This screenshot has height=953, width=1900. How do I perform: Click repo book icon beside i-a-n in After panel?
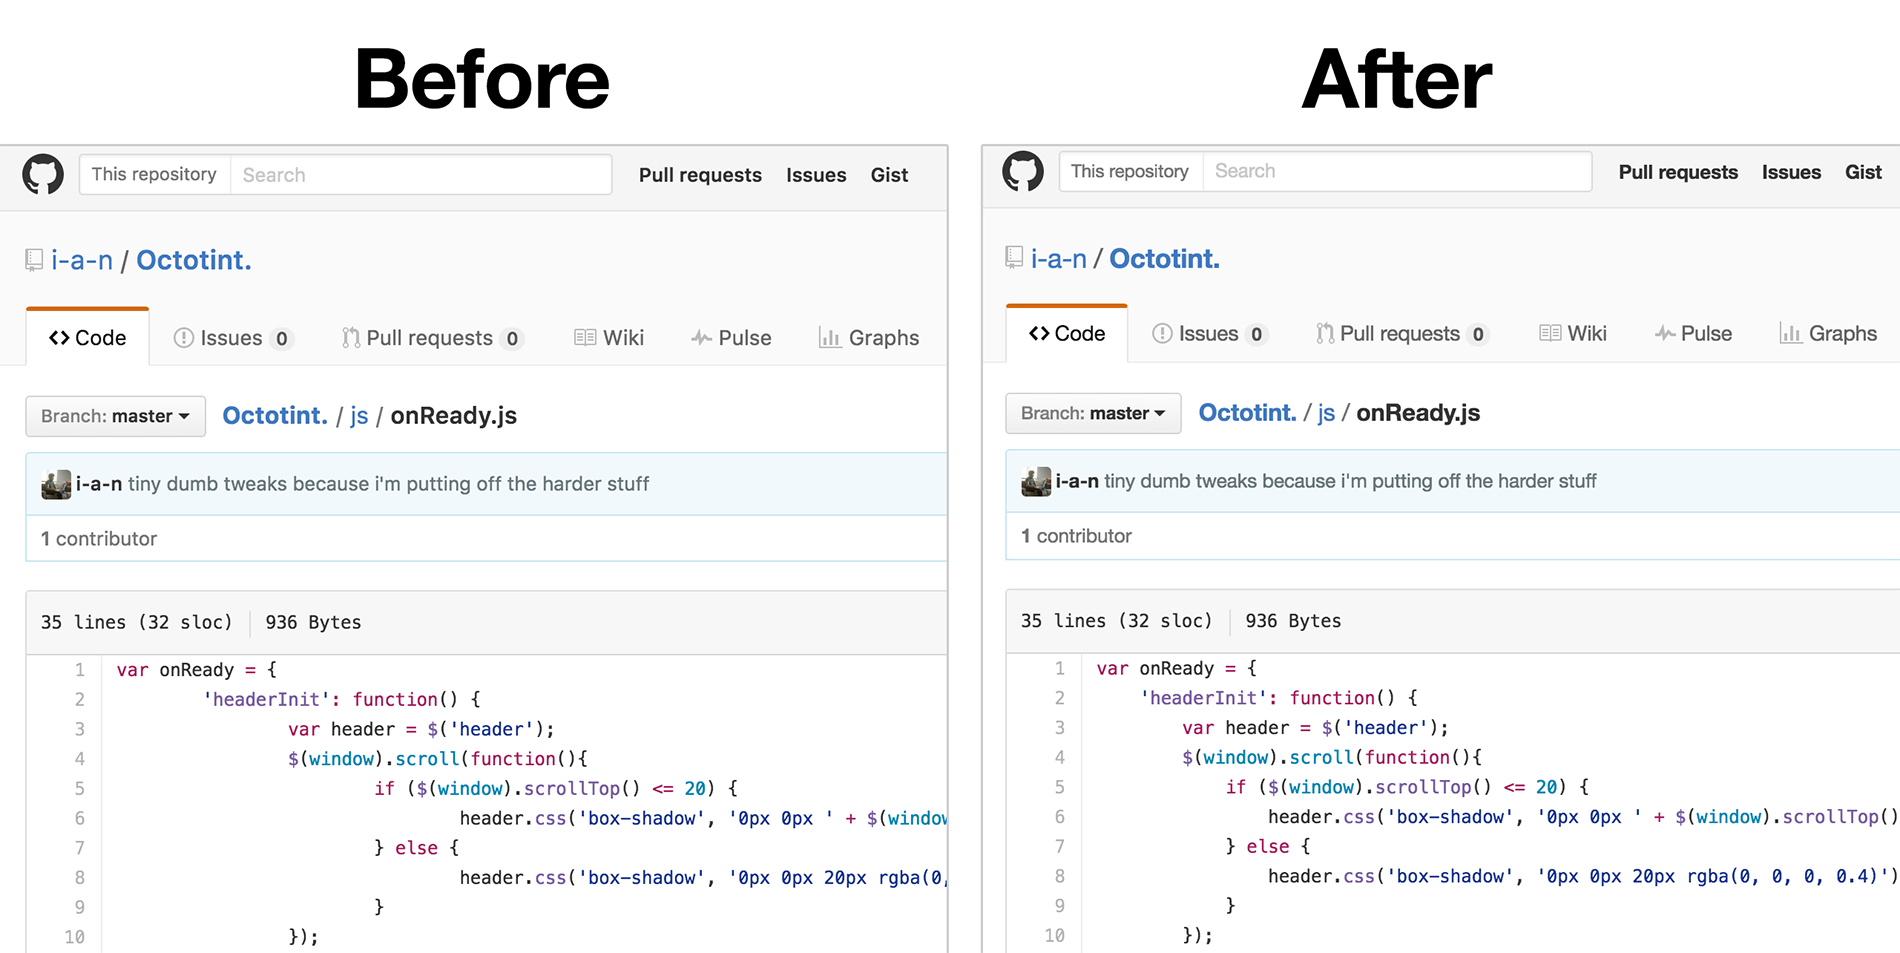[1014, 258]
